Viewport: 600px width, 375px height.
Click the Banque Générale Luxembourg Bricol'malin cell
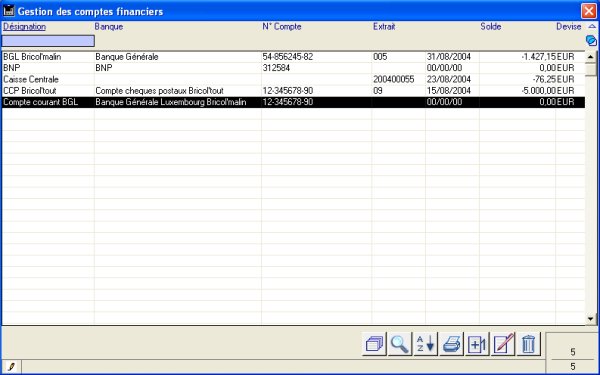[171, 102]
